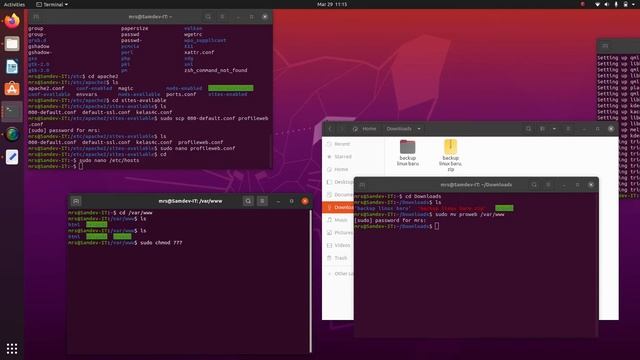Click the new tab icon in /var/www terminal
The image size is (640, 360).
[x=76, y=201]
